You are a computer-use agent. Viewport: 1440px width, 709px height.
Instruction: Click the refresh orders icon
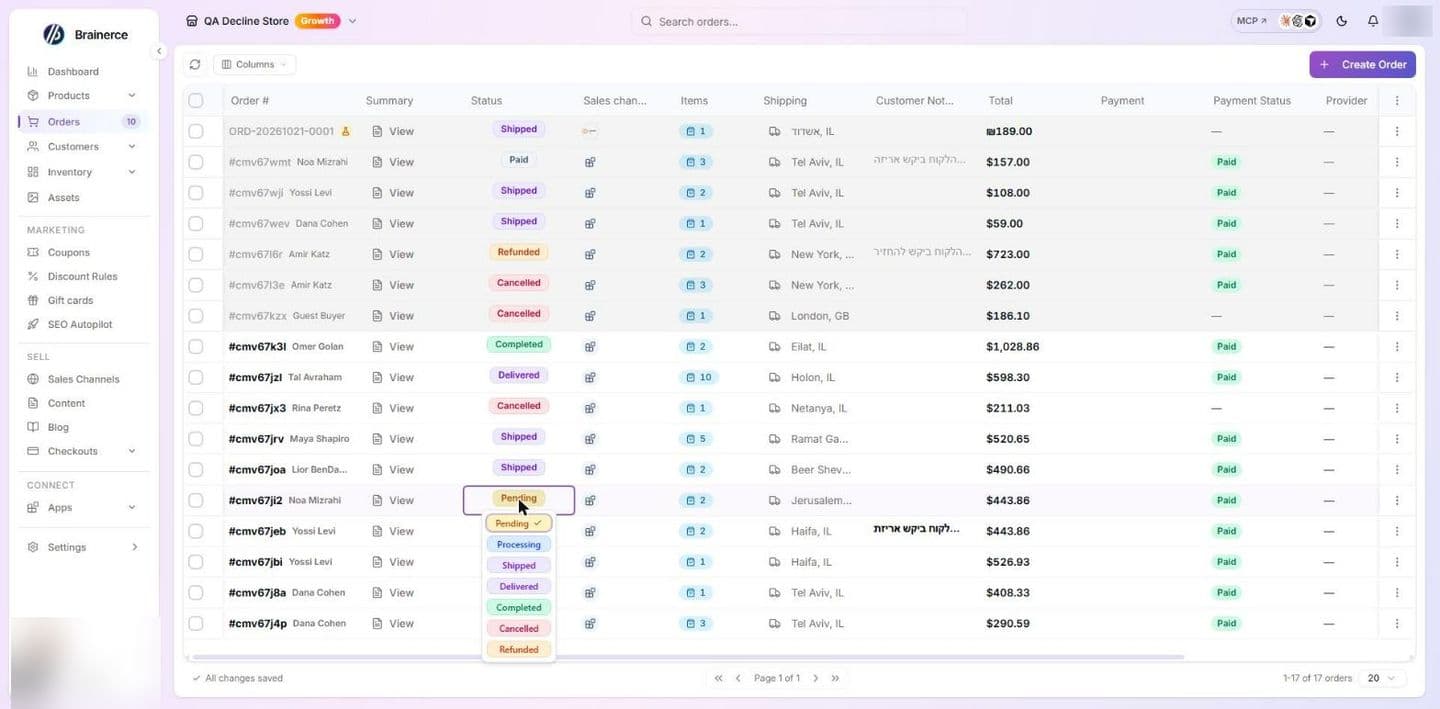coord(194,64)
